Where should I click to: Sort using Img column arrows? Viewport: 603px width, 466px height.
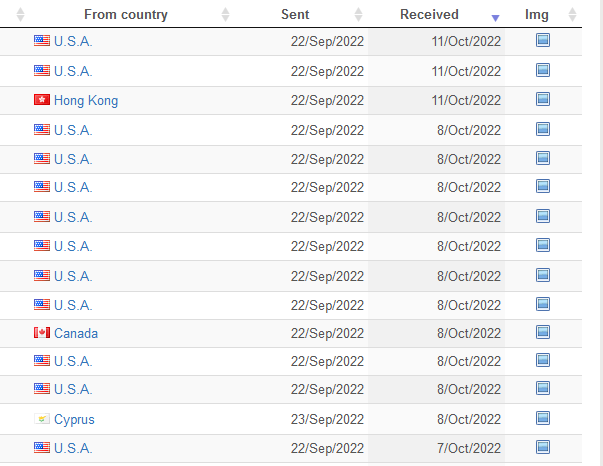[x=572, y=15]
